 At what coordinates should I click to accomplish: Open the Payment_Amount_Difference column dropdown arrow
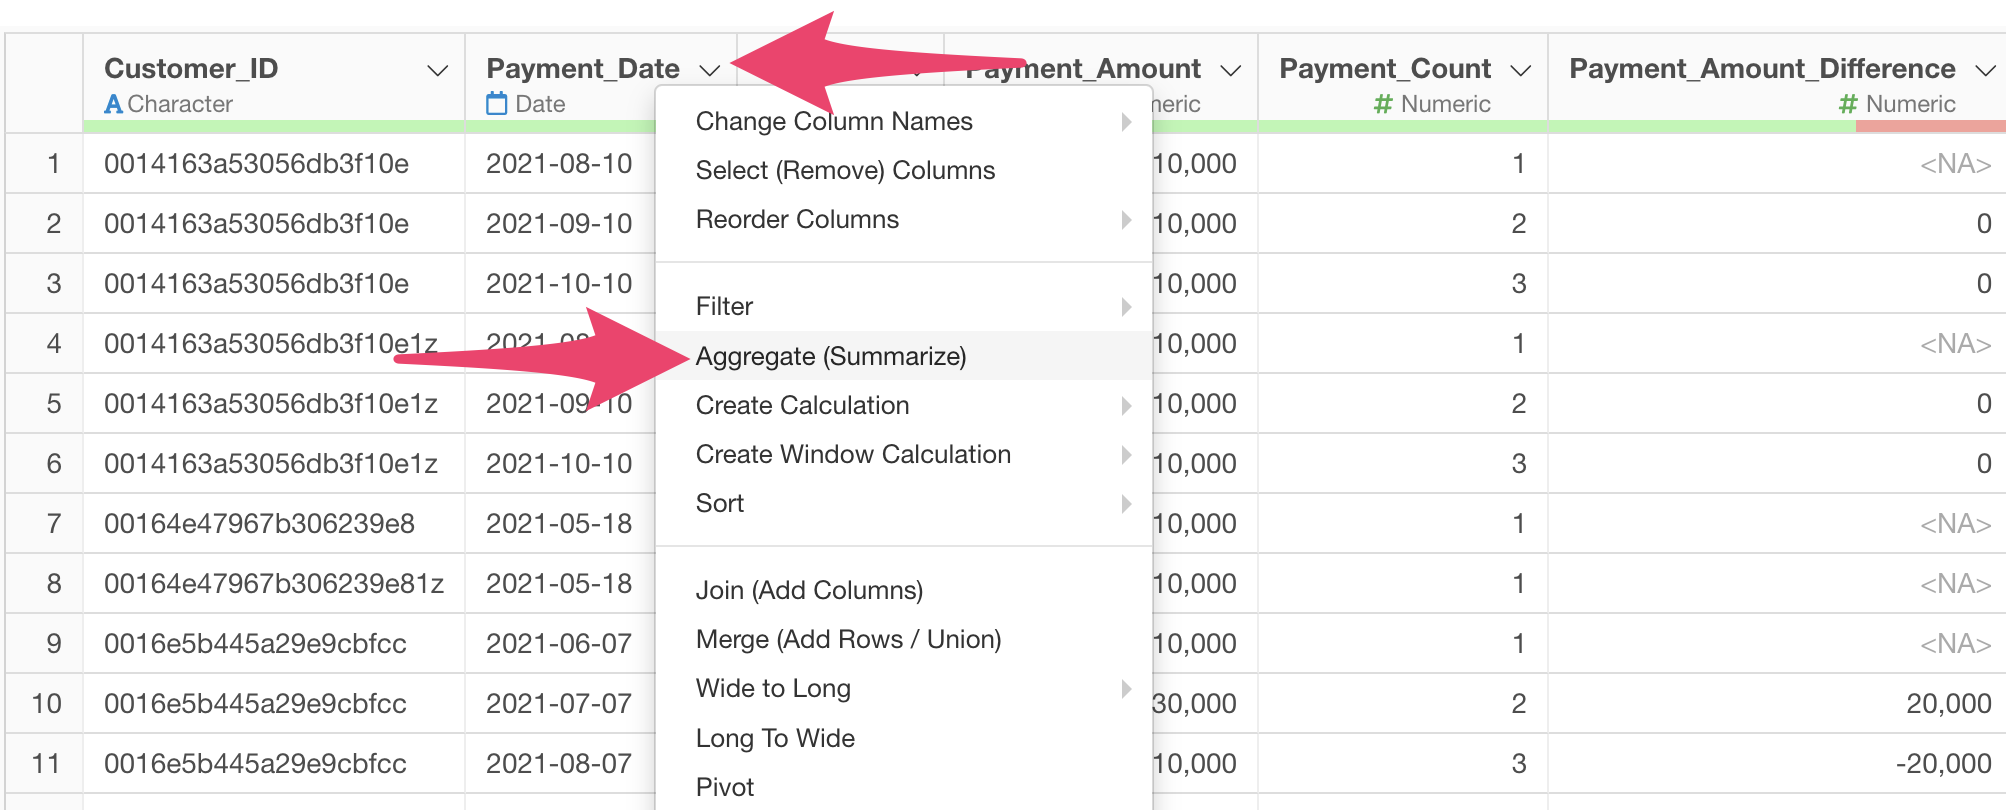coord(1985,70)
